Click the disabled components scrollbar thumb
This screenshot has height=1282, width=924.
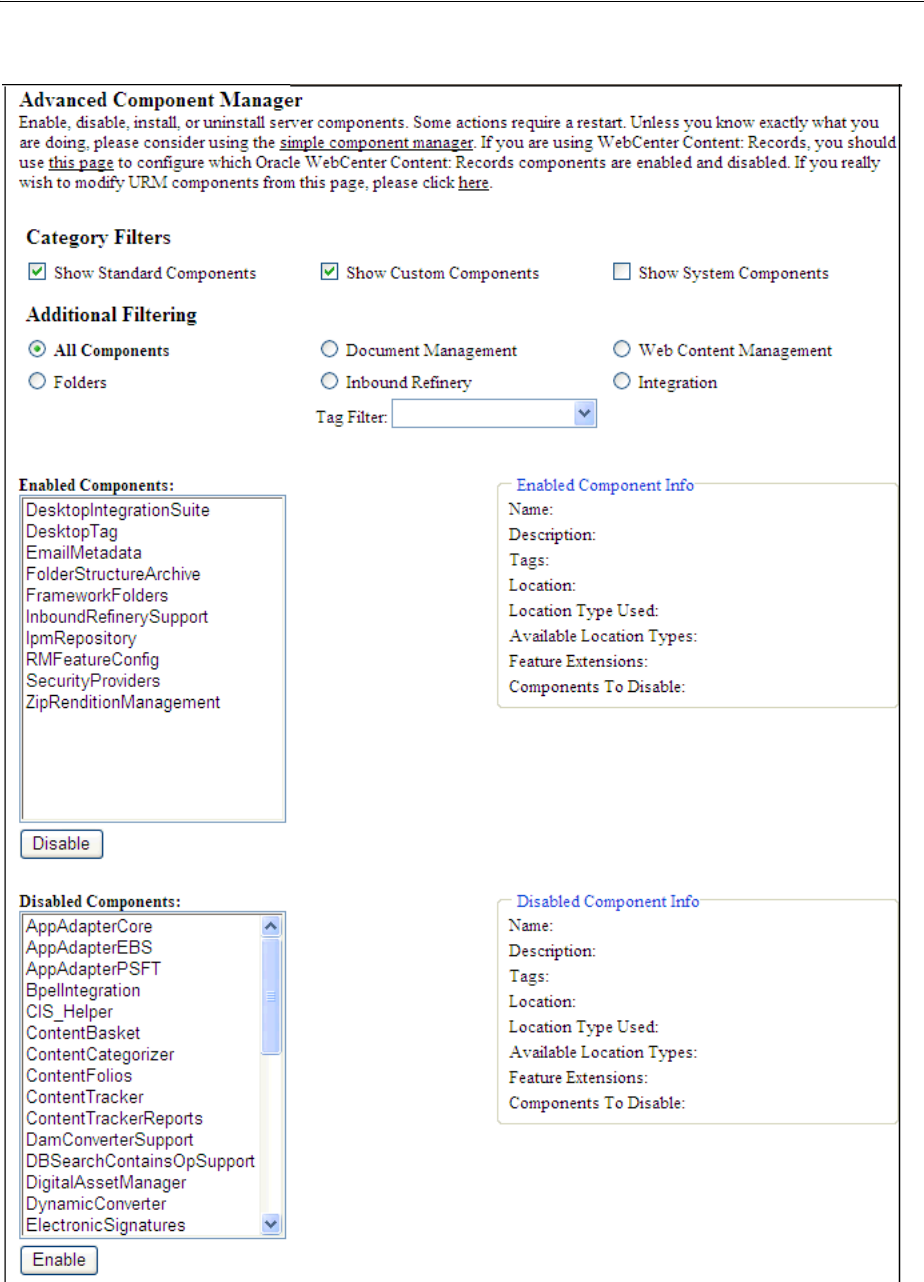coord(271,995)
